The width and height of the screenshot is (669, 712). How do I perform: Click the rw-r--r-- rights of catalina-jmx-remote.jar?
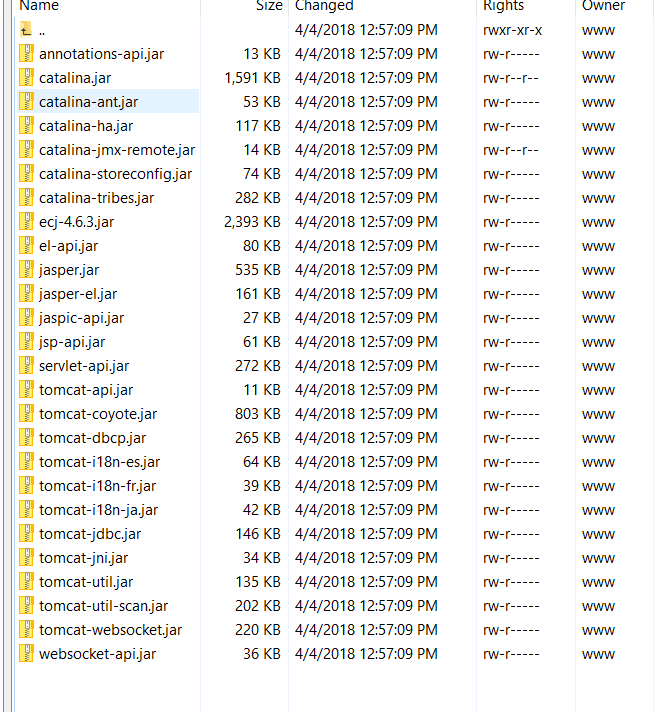510,150
